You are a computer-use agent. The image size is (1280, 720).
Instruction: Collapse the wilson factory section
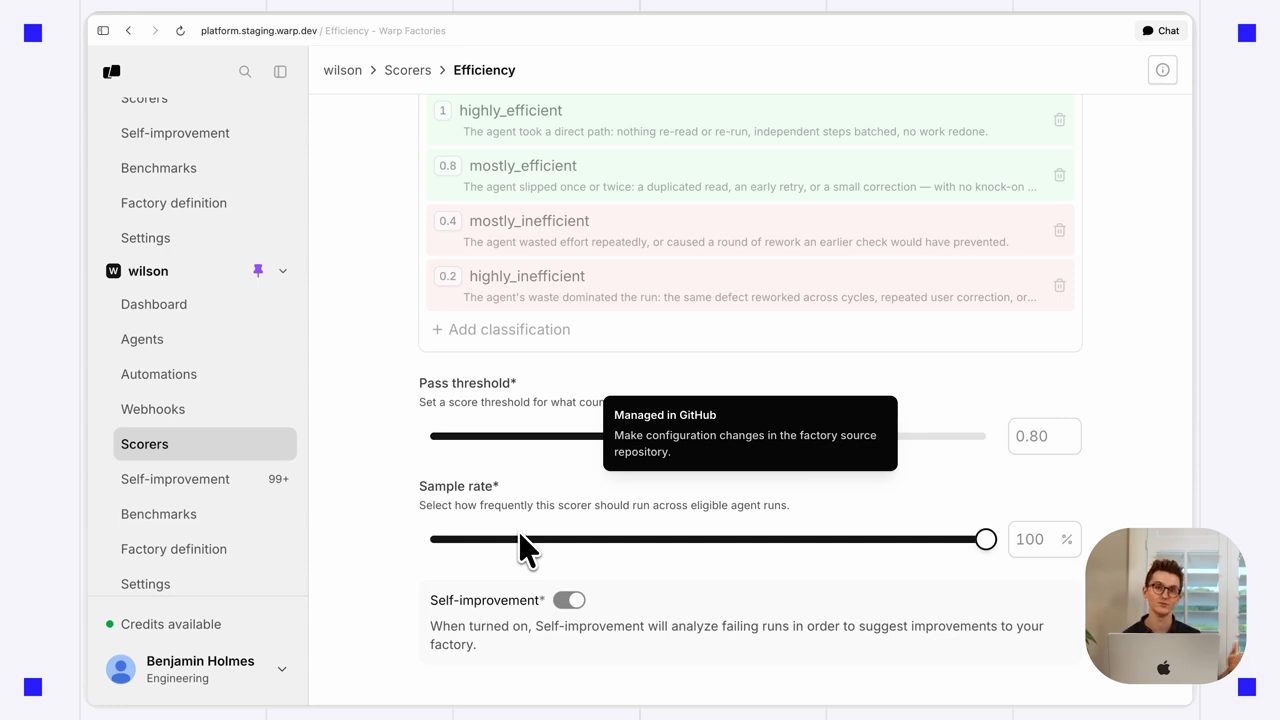coord(283,271)
